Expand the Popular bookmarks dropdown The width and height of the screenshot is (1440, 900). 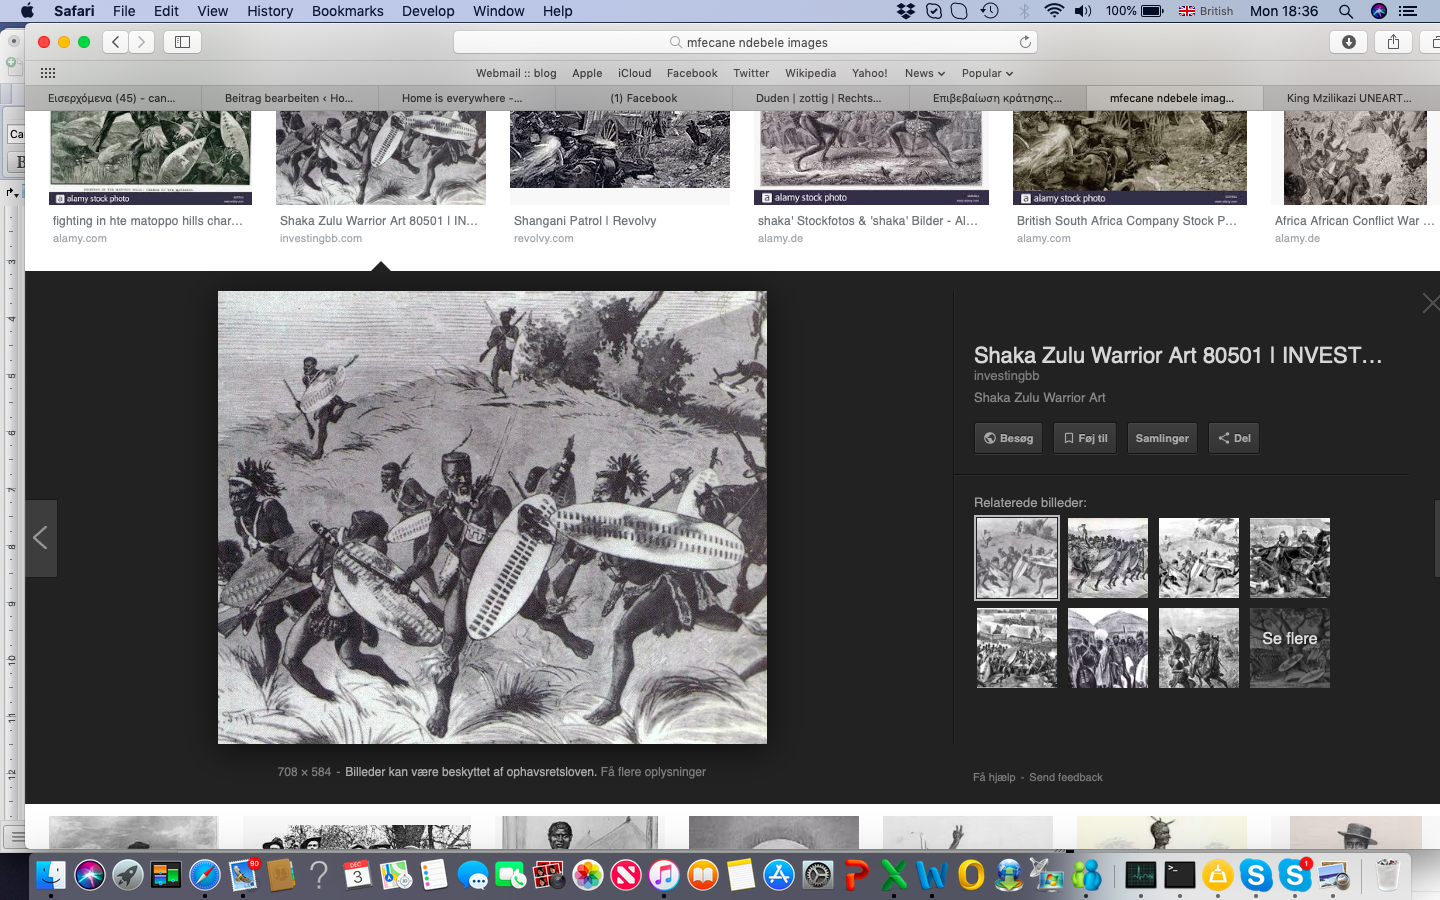(987, 73)
